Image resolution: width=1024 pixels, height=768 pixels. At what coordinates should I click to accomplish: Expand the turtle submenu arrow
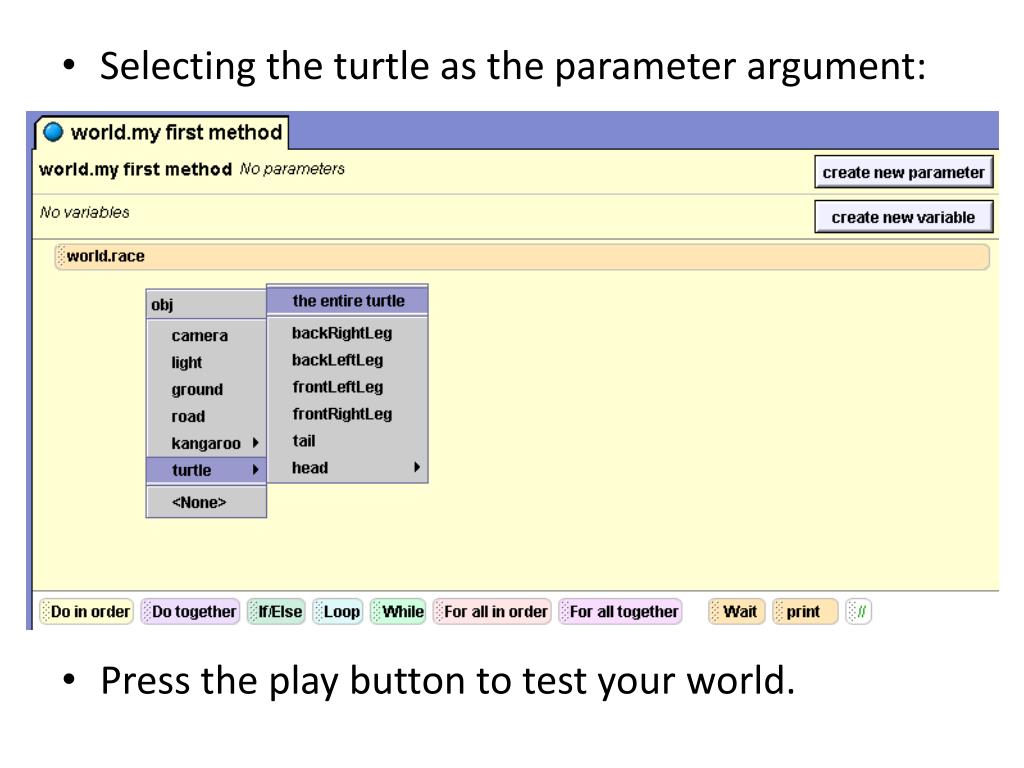[x=256, y=470]
